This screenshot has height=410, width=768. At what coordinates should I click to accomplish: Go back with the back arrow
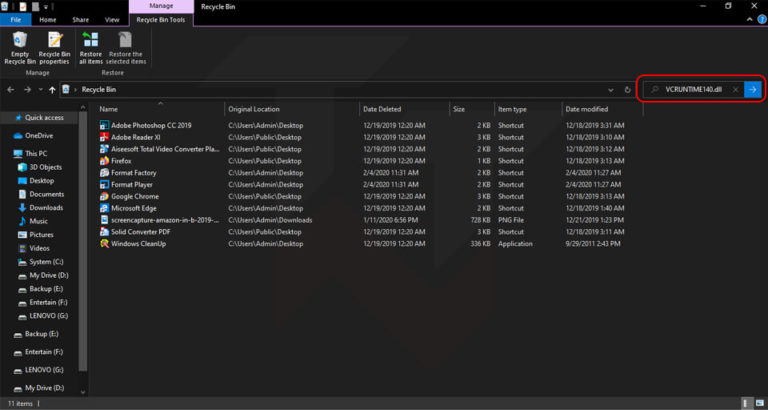11,90
